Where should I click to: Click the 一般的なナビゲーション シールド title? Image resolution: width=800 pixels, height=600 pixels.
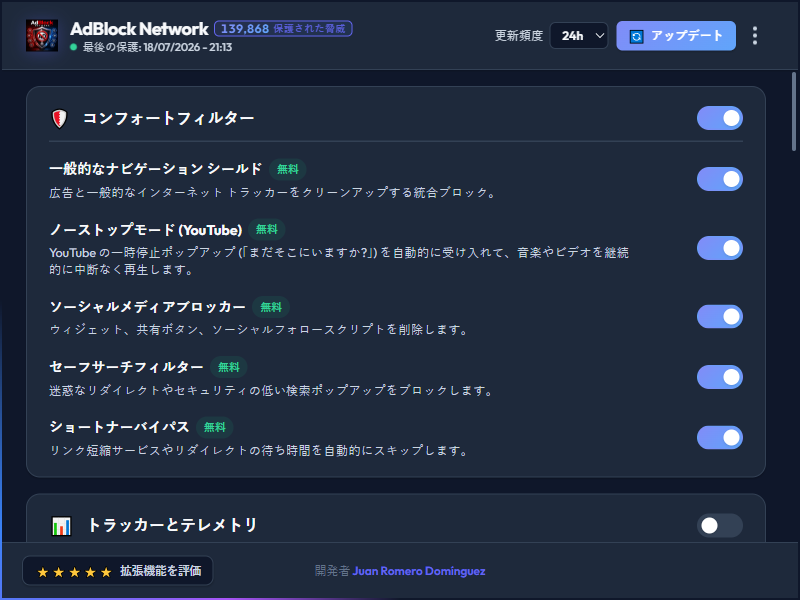(156, 169)
